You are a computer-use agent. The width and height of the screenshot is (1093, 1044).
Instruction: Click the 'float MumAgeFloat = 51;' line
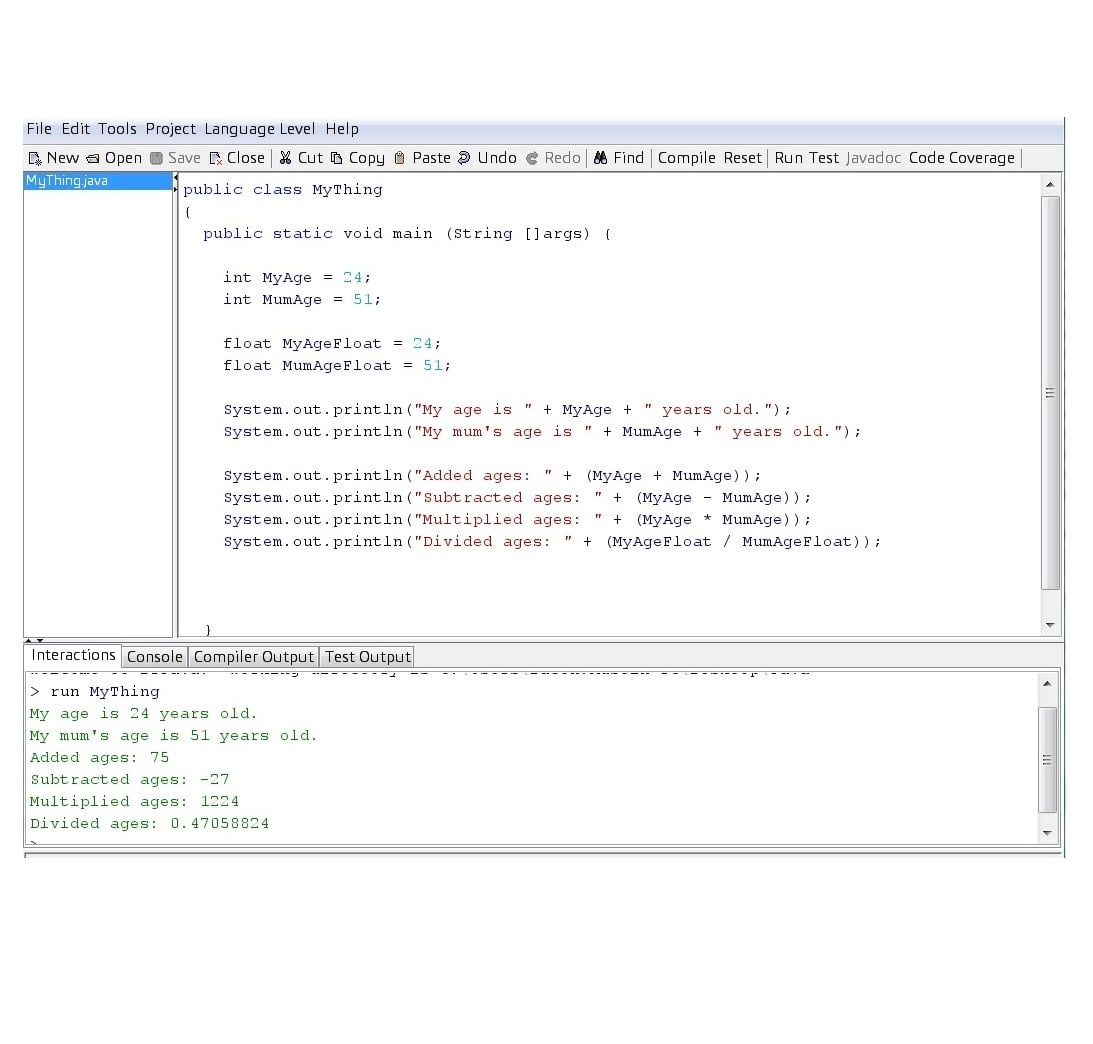click(x=337, y=365)
